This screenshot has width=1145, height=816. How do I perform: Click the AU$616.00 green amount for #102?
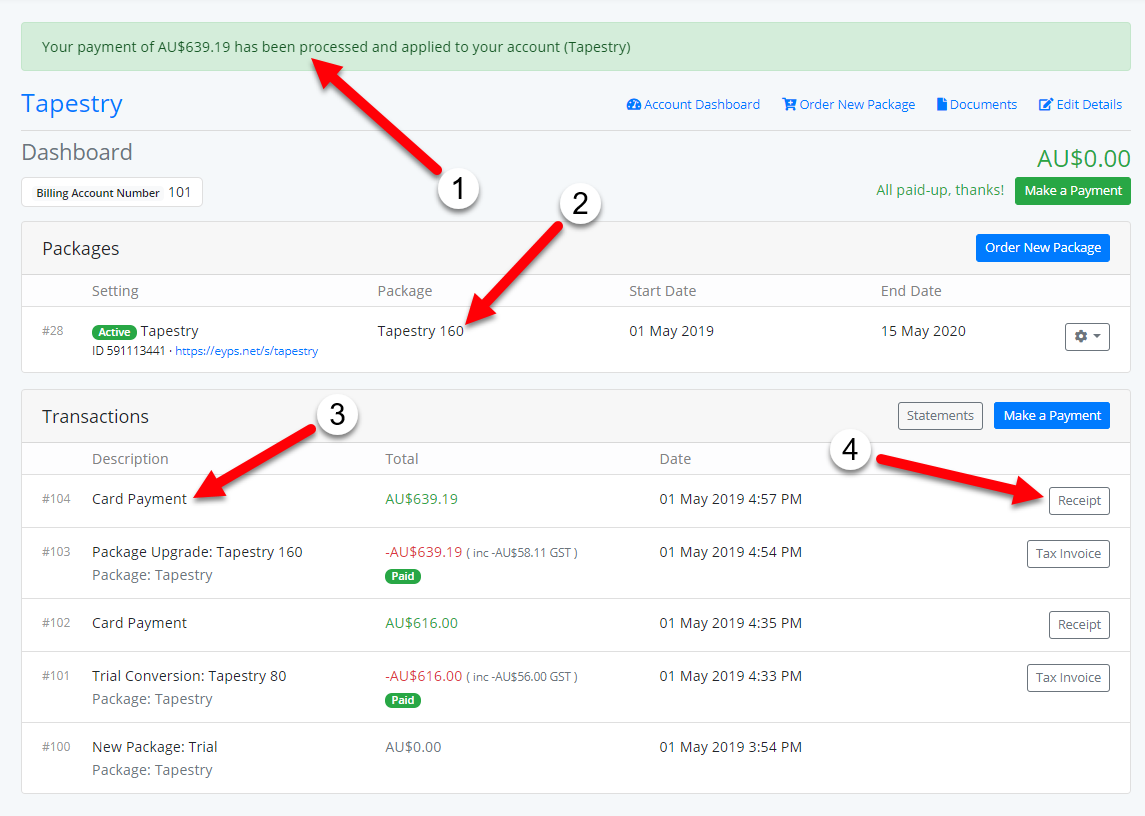(421, 623)
